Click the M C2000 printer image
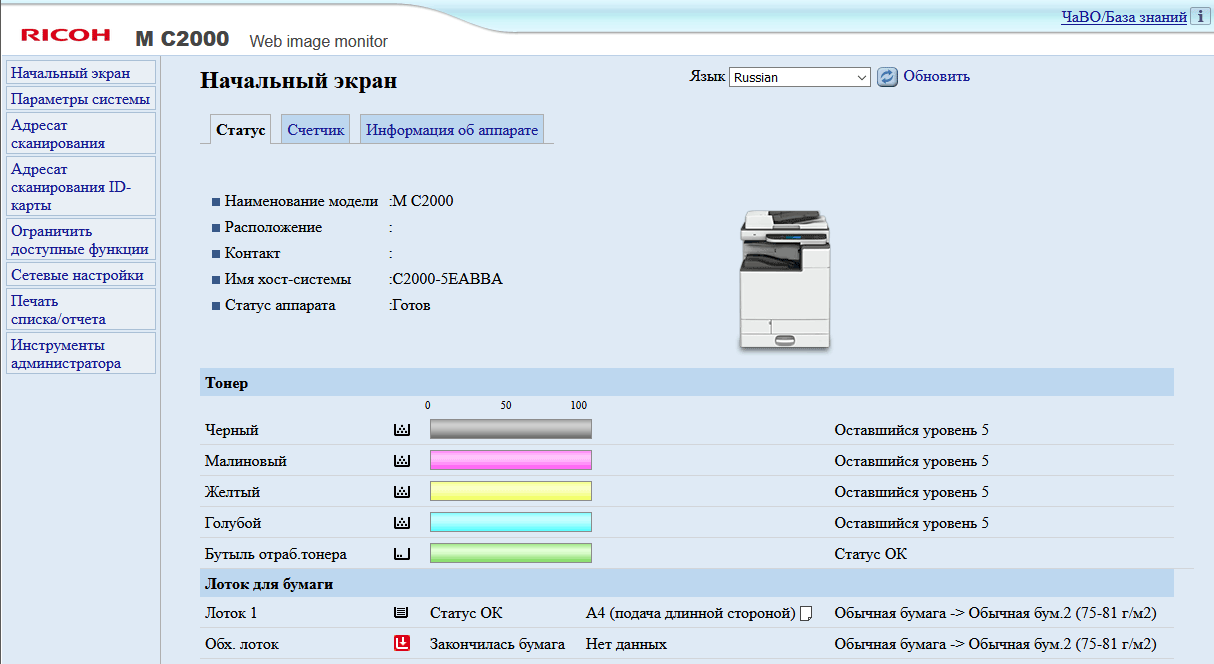The width and height of the screenshot is (1214, 664). [785, 280]
